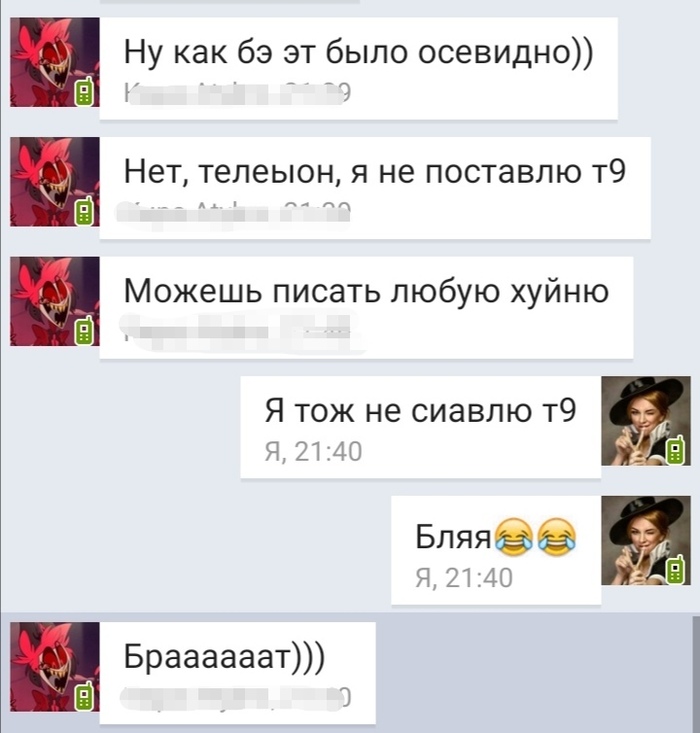Select message 'Ну как бэ эт было осевидно))'
This screenshot has height=733, width=700.
(x=359, y=68)
